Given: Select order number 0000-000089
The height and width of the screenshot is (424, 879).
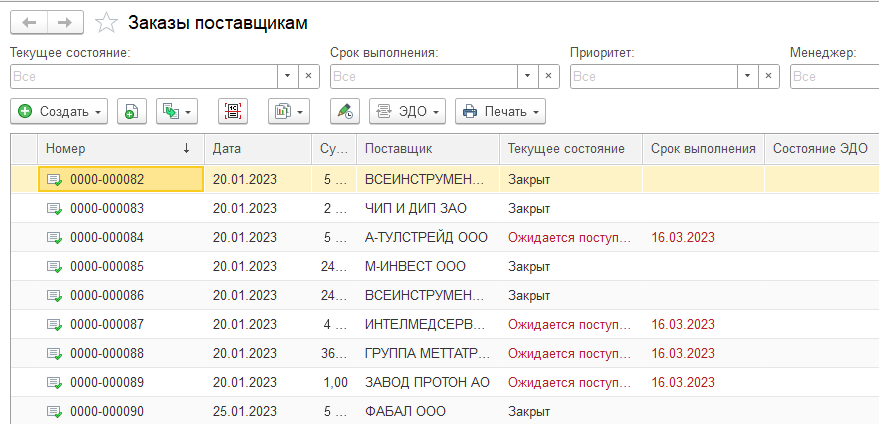Looking at the screenshot, I should point(107,382).
